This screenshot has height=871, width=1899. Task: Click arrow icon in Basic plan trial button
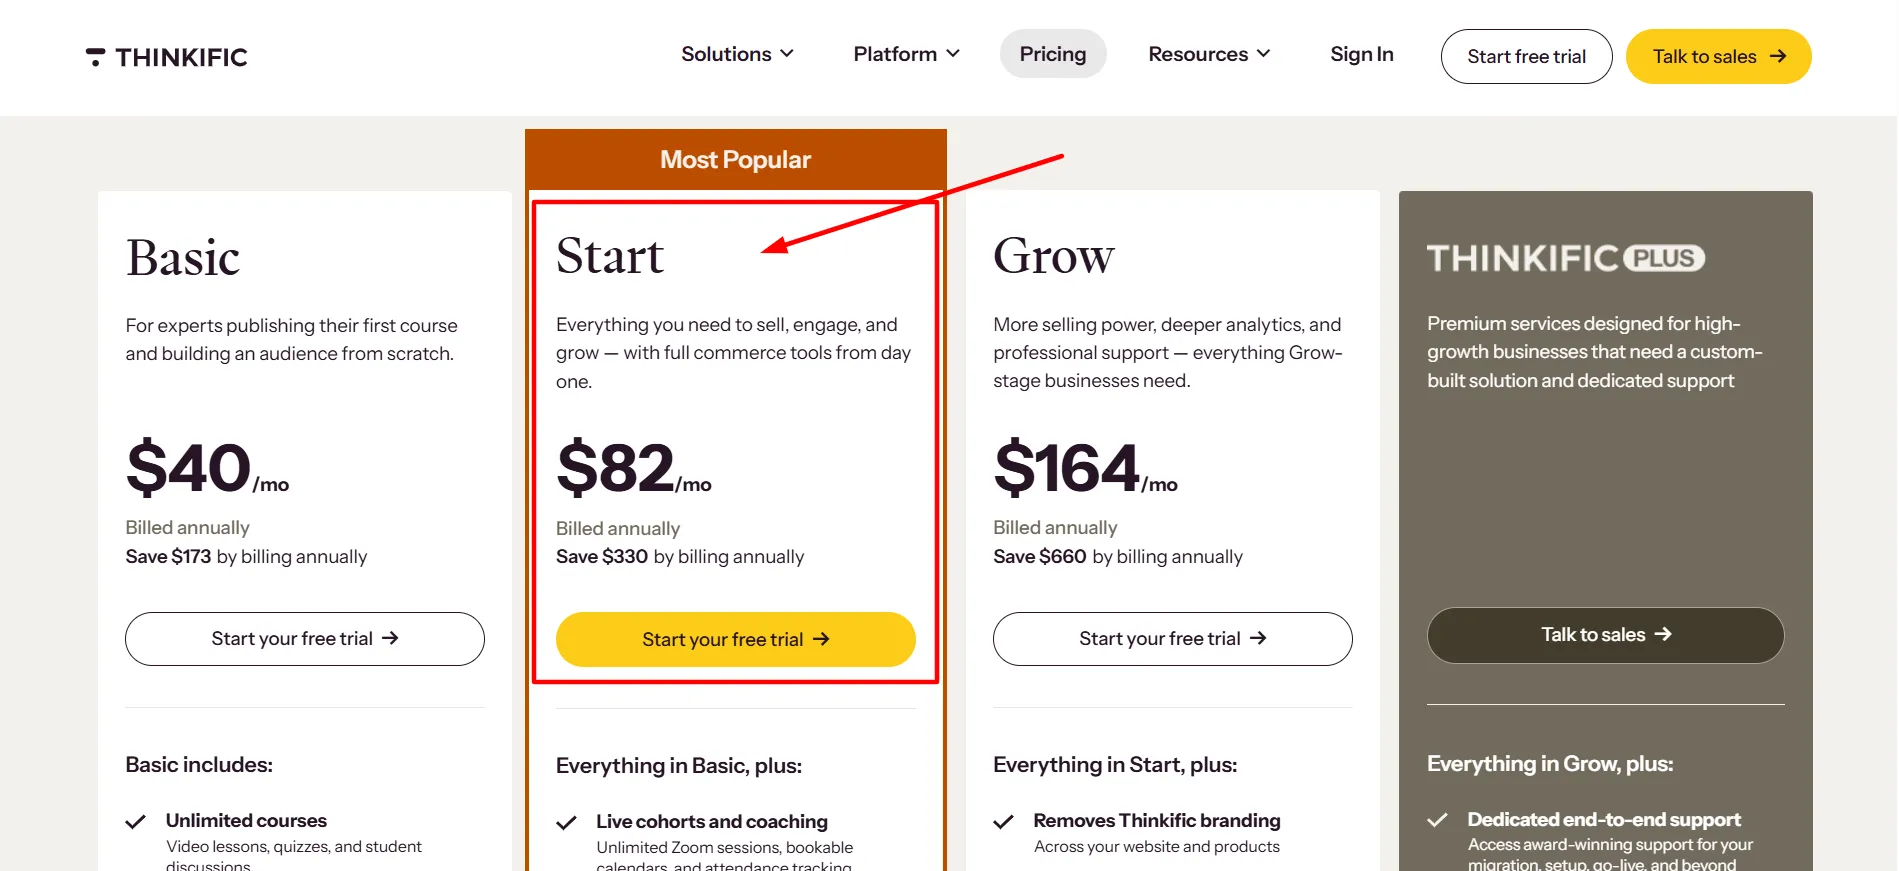coord(391,638)
